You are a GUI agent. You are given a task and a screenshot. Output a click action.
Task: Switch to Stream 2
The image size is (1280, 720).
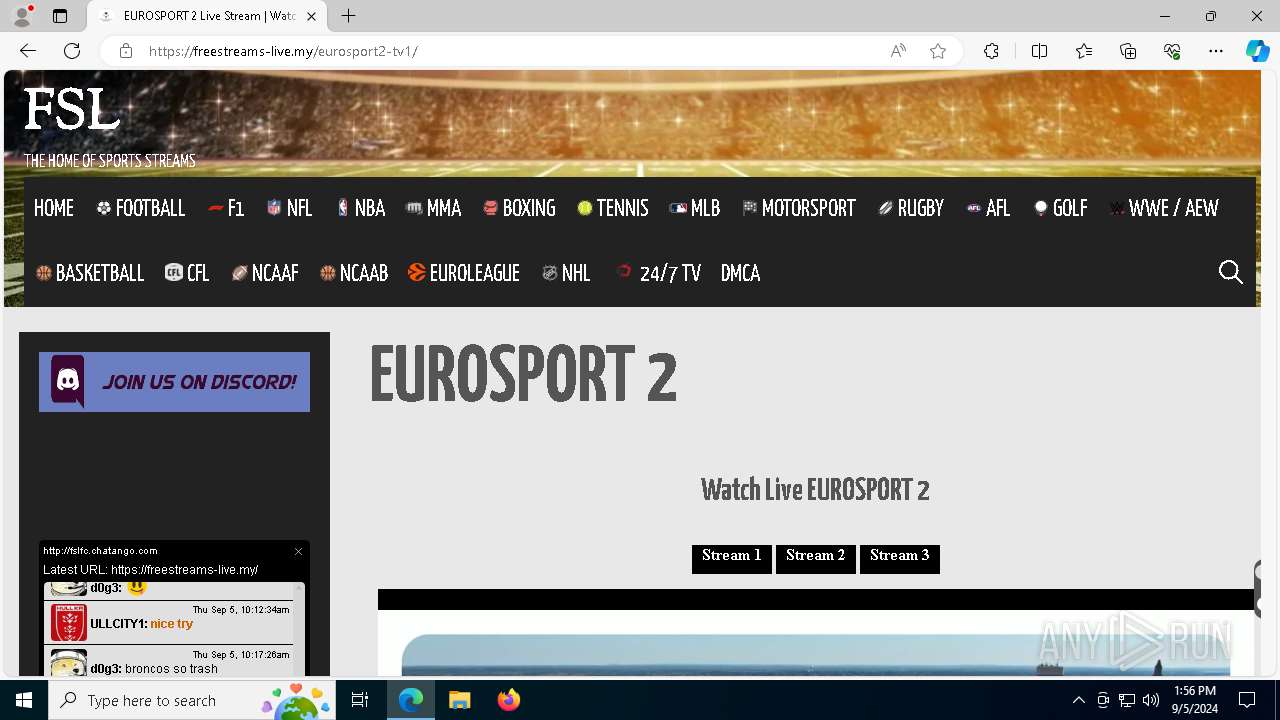click(816, 558)
